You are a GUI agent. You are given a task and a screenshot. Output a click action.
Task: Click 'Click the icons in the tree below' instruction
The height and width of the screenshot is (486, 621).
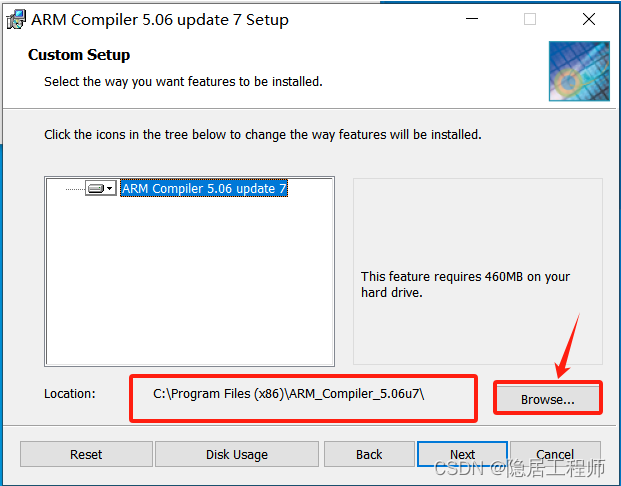263,135
